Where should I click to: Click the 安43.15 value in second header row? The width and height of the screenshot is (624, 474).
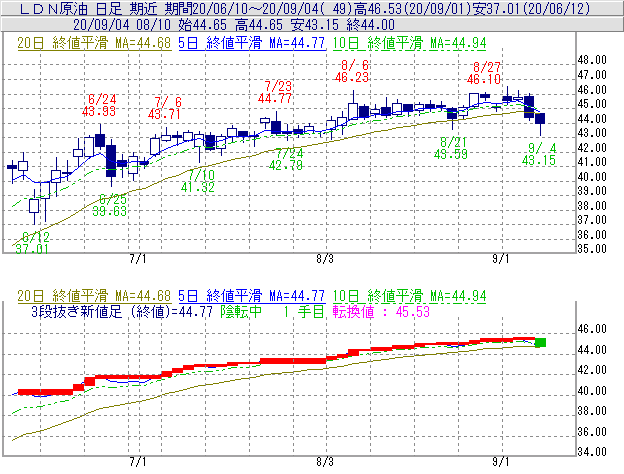(x=315, y=25)
